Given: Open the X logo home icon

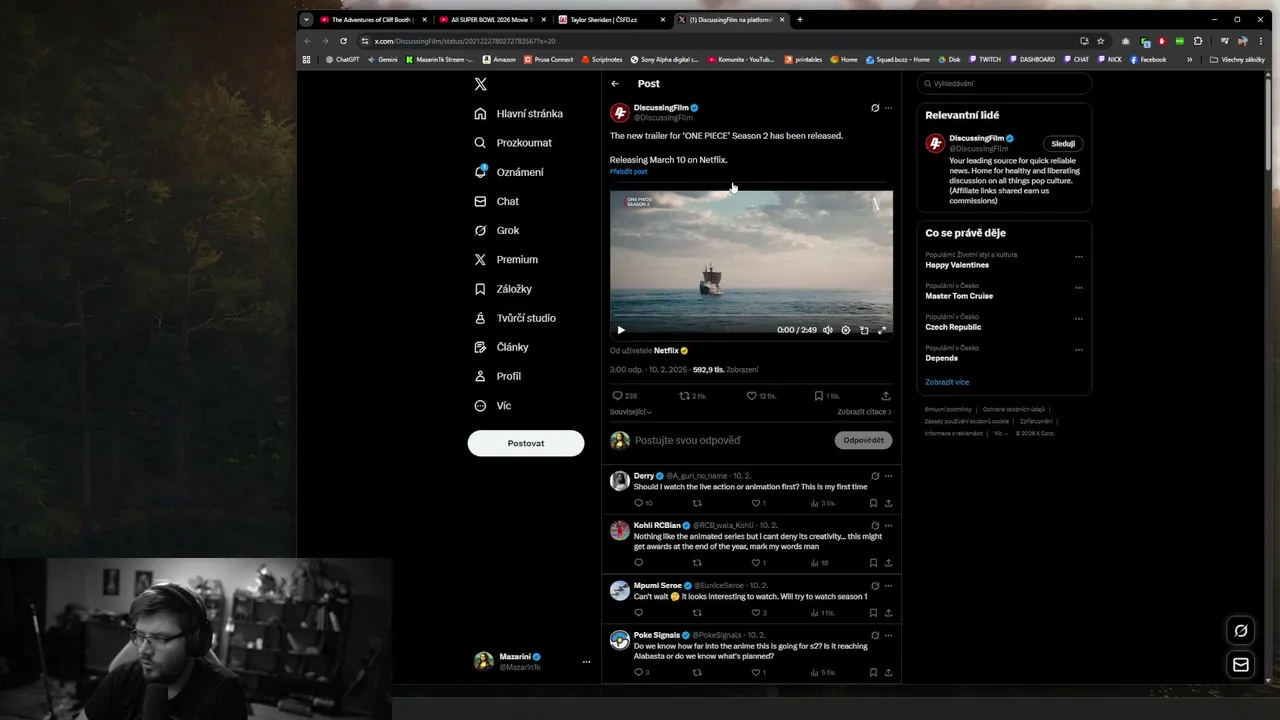Looking at the screenshot, I should [x=480, y=84].
